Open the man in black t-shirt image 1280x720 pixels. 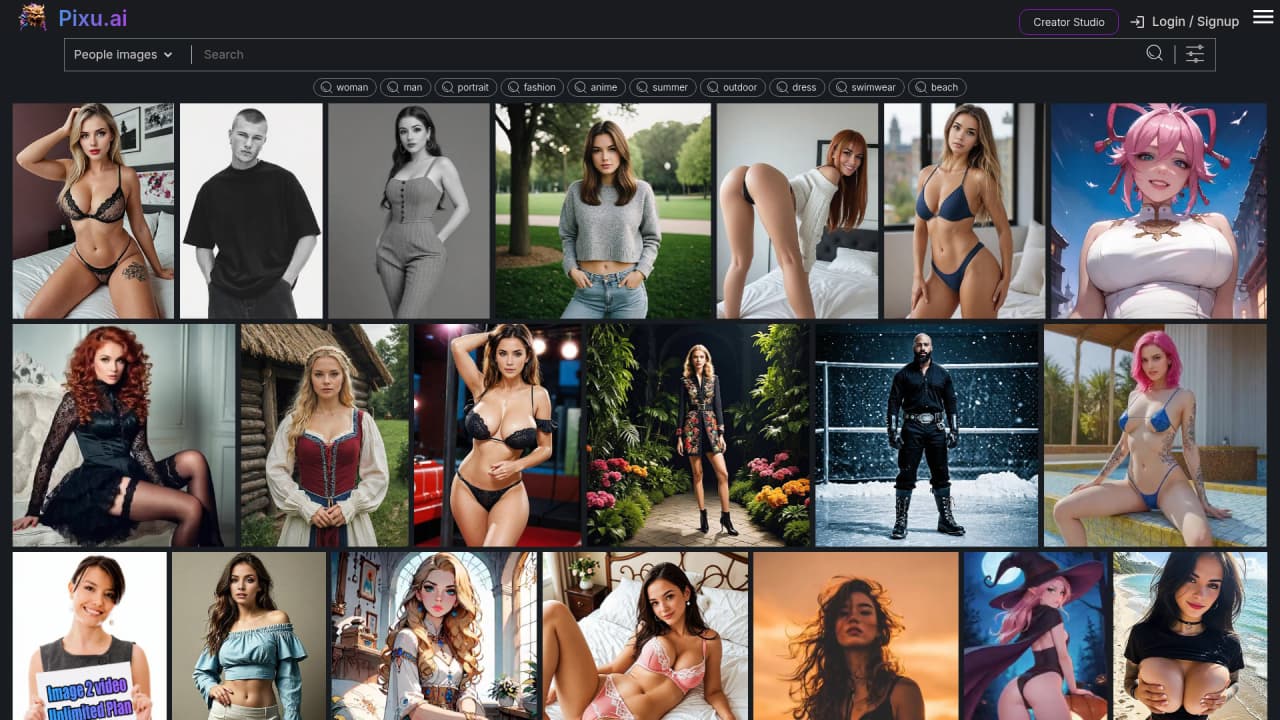251,211
